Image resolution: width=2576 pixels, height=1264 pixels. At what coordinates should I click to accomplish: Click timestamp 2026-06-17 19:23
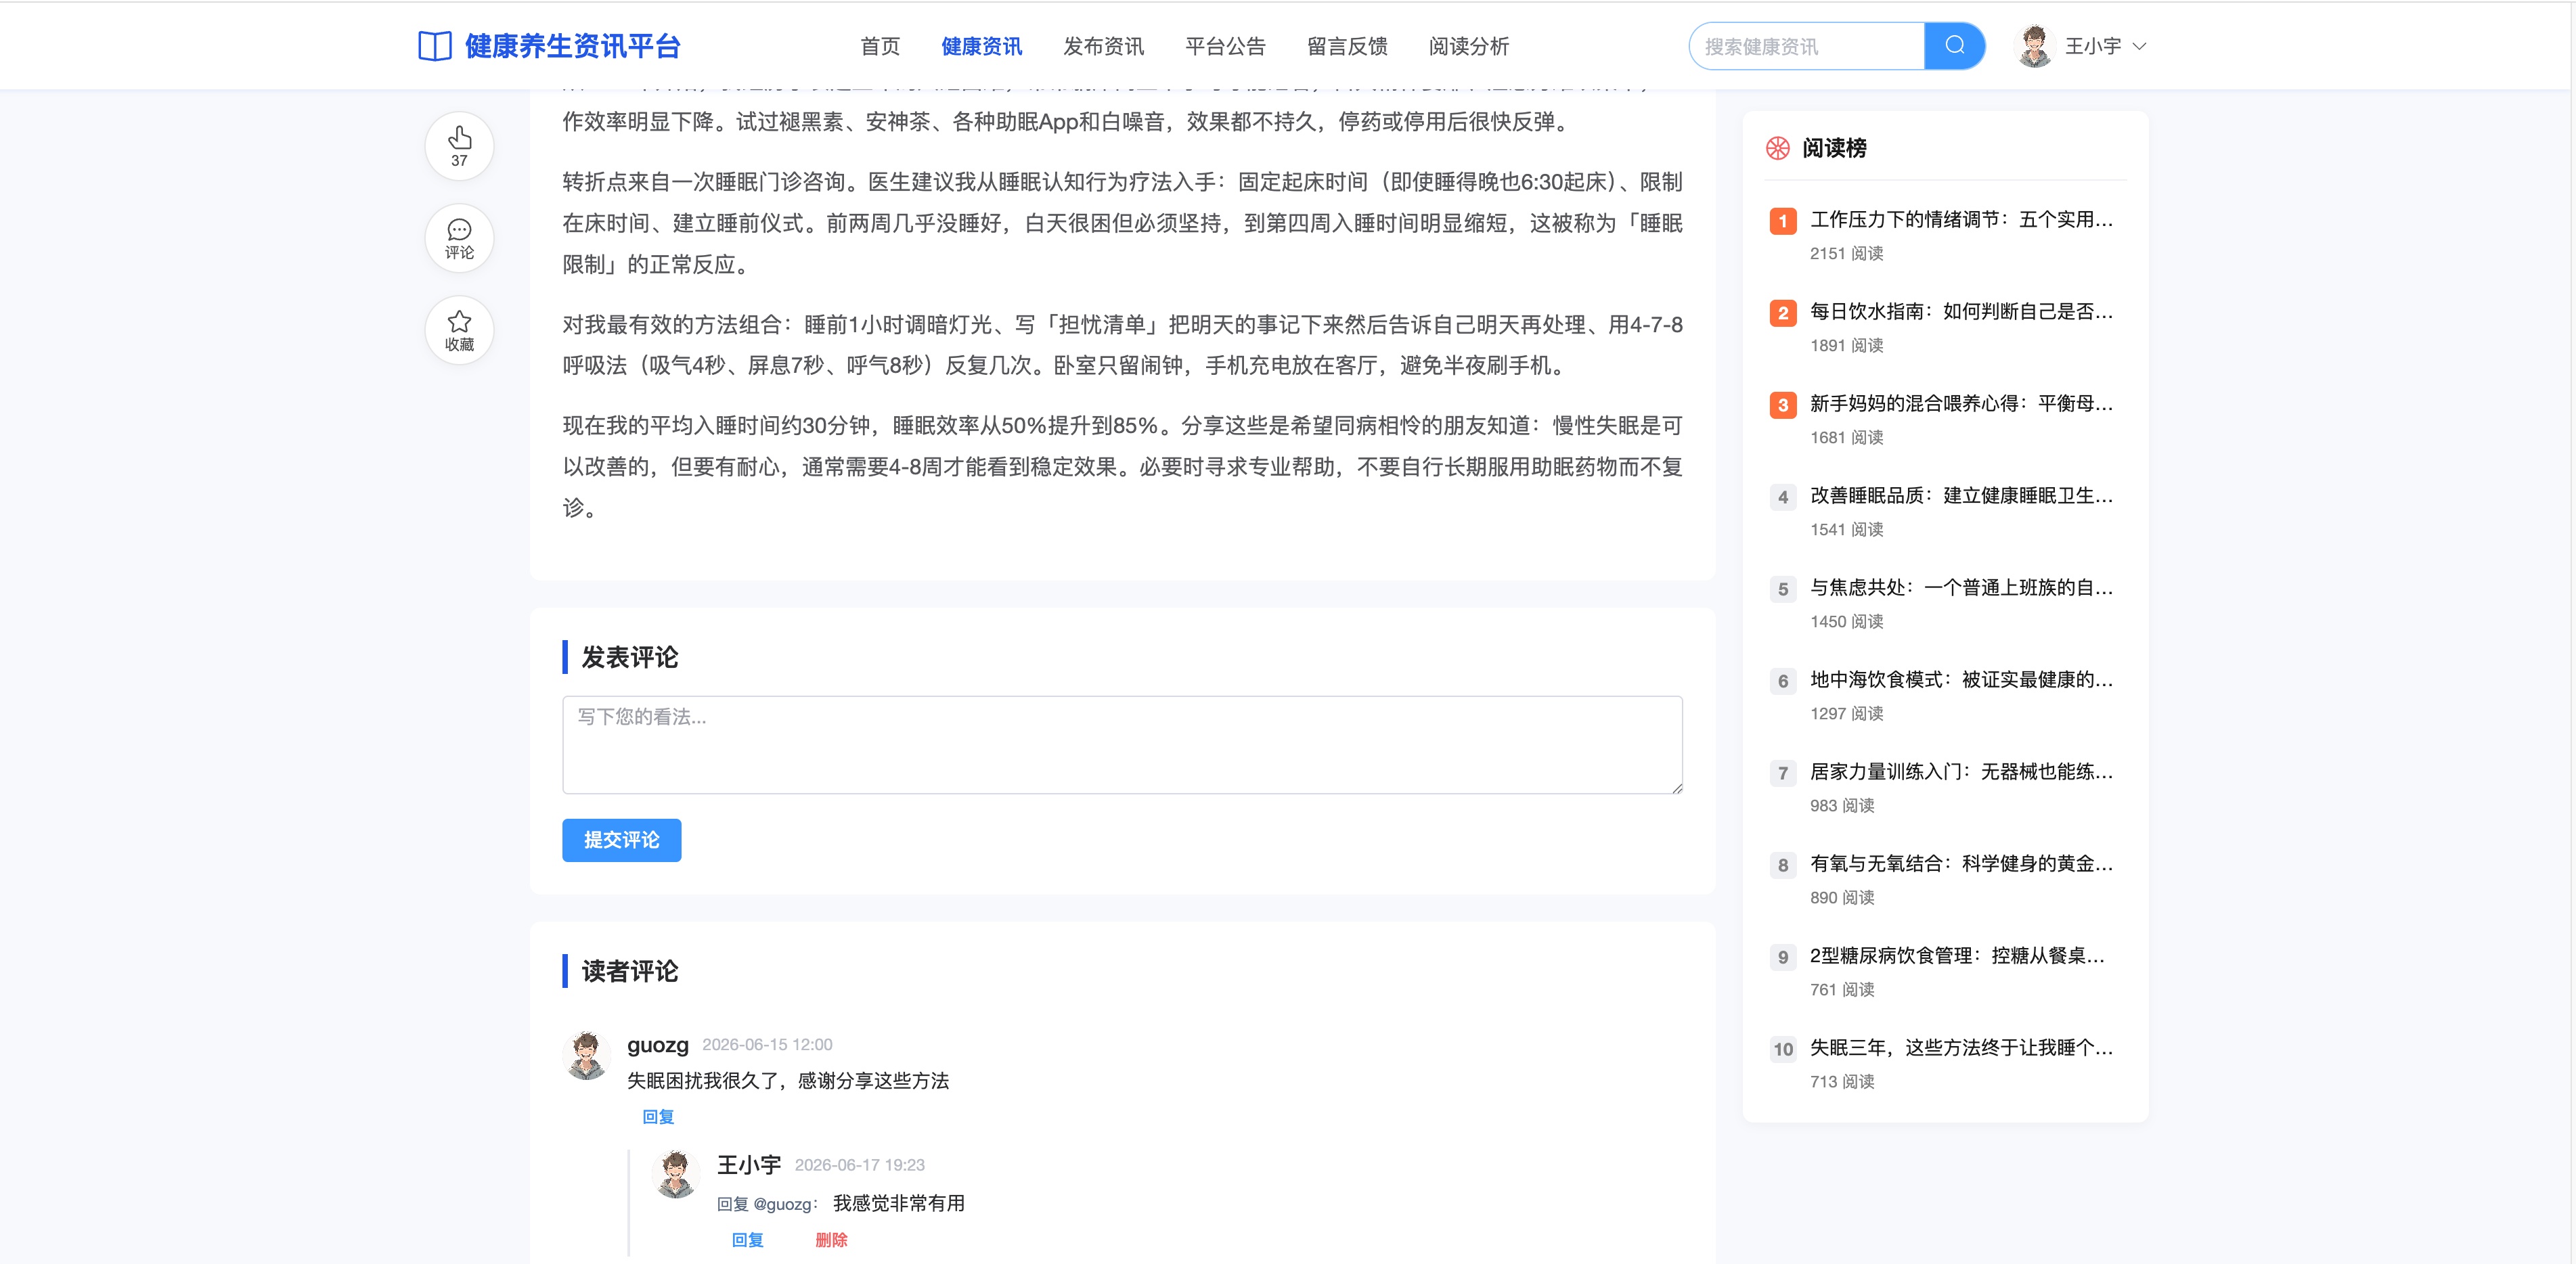click(859, 1165)
